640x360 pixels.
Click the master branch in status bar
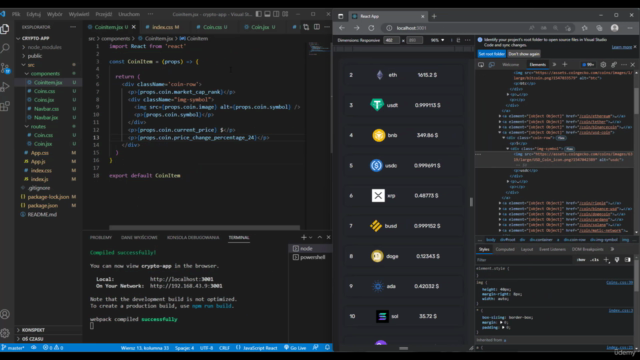click(13, 348)
